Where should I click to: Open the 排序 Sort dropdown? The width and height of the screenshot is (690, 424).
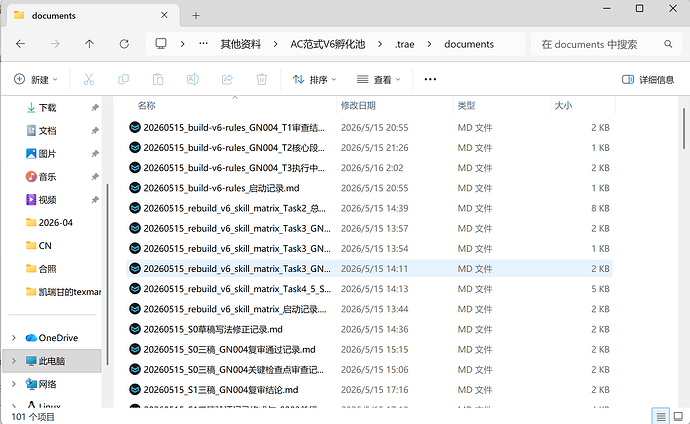pyautogui.click(x=314, y=80)
